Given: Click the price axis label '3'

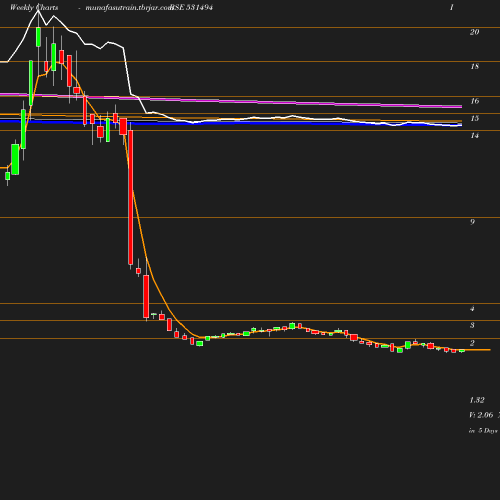Looking at the screenshot, I should (472, 325).
